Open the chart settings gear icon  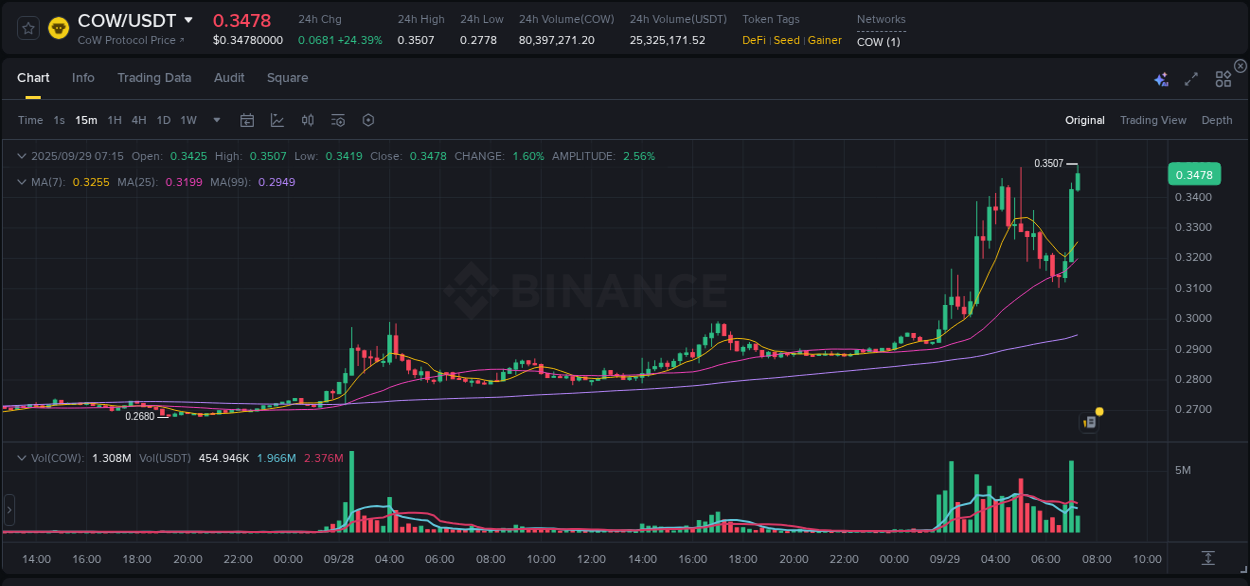tap(368, 120)
